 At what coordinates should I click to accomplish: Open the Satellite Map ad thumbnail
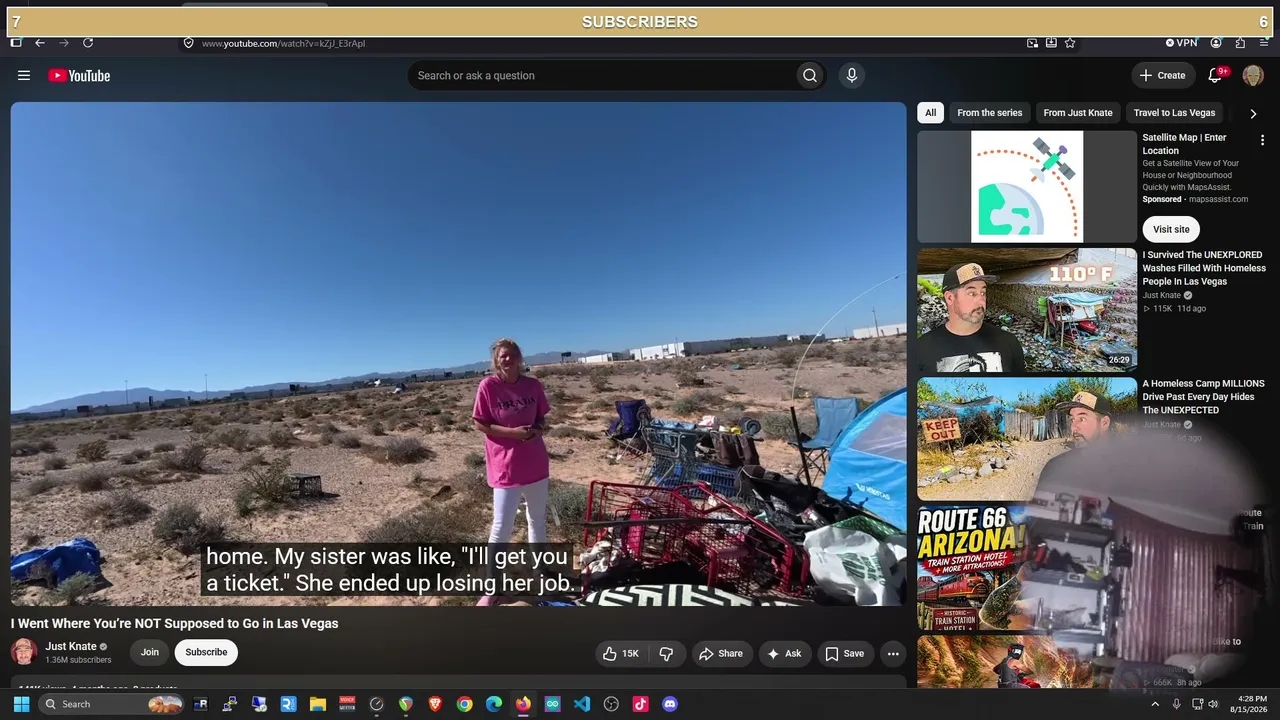pyautogui.click(x=1027, y=186)
